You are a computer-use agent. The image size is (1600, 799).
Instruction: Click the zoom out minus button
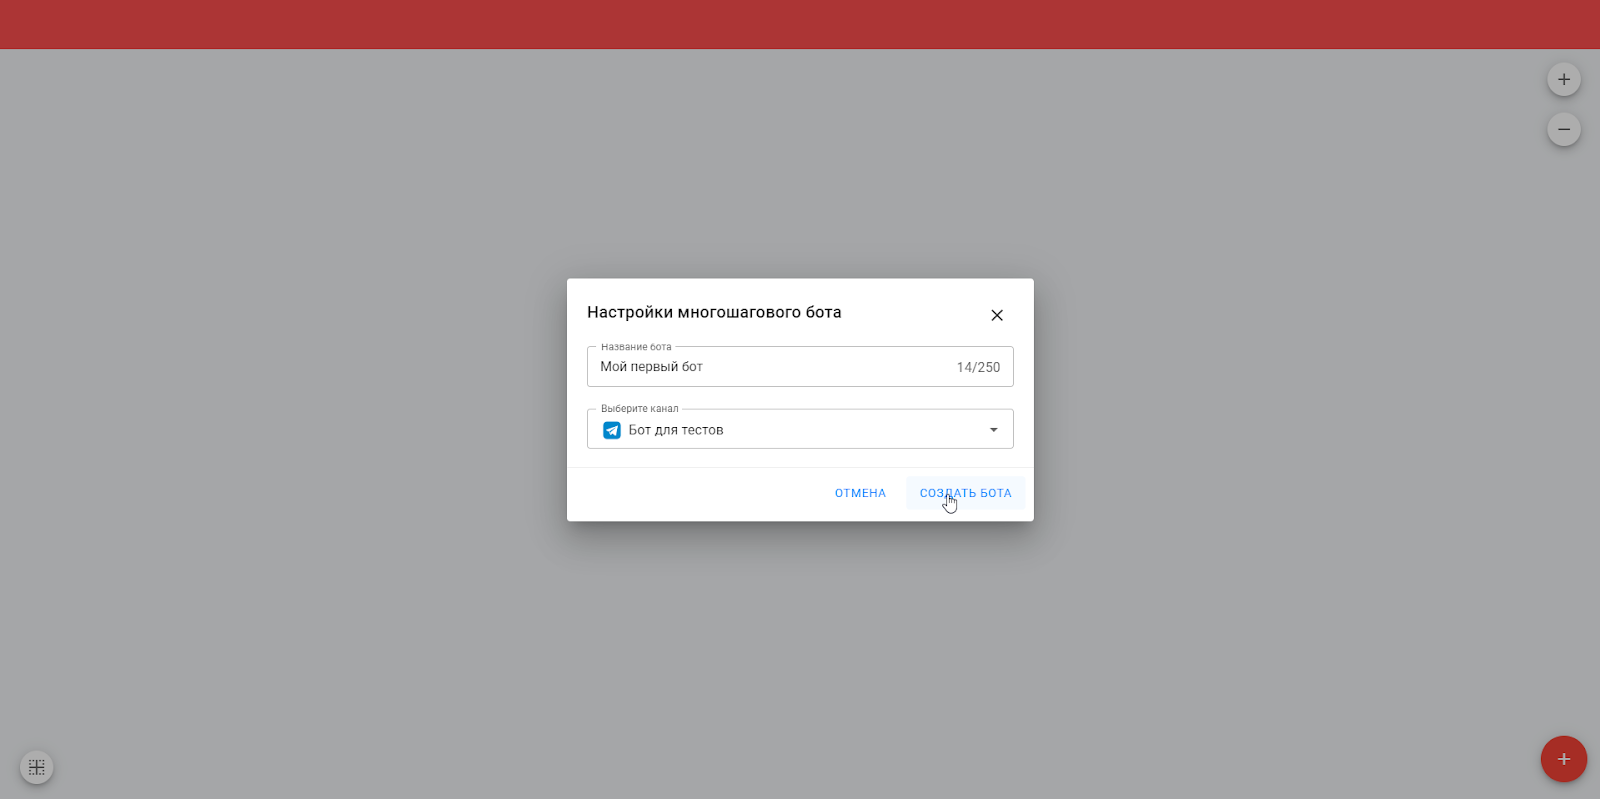coord(1564,130)
